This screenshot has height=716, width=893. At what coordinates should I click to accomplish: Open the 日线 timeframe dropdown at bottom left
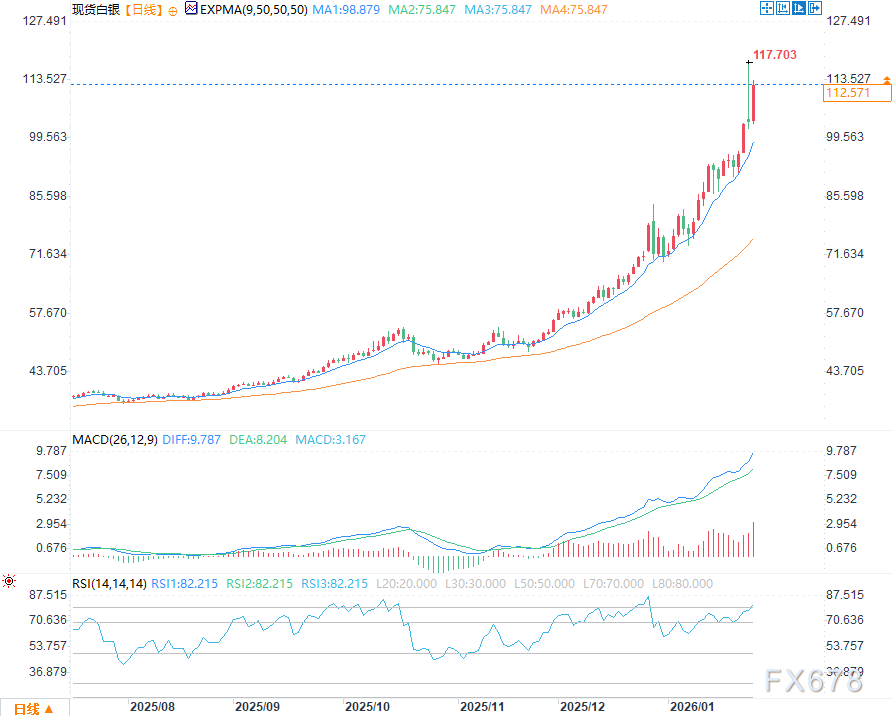point(27,708)
